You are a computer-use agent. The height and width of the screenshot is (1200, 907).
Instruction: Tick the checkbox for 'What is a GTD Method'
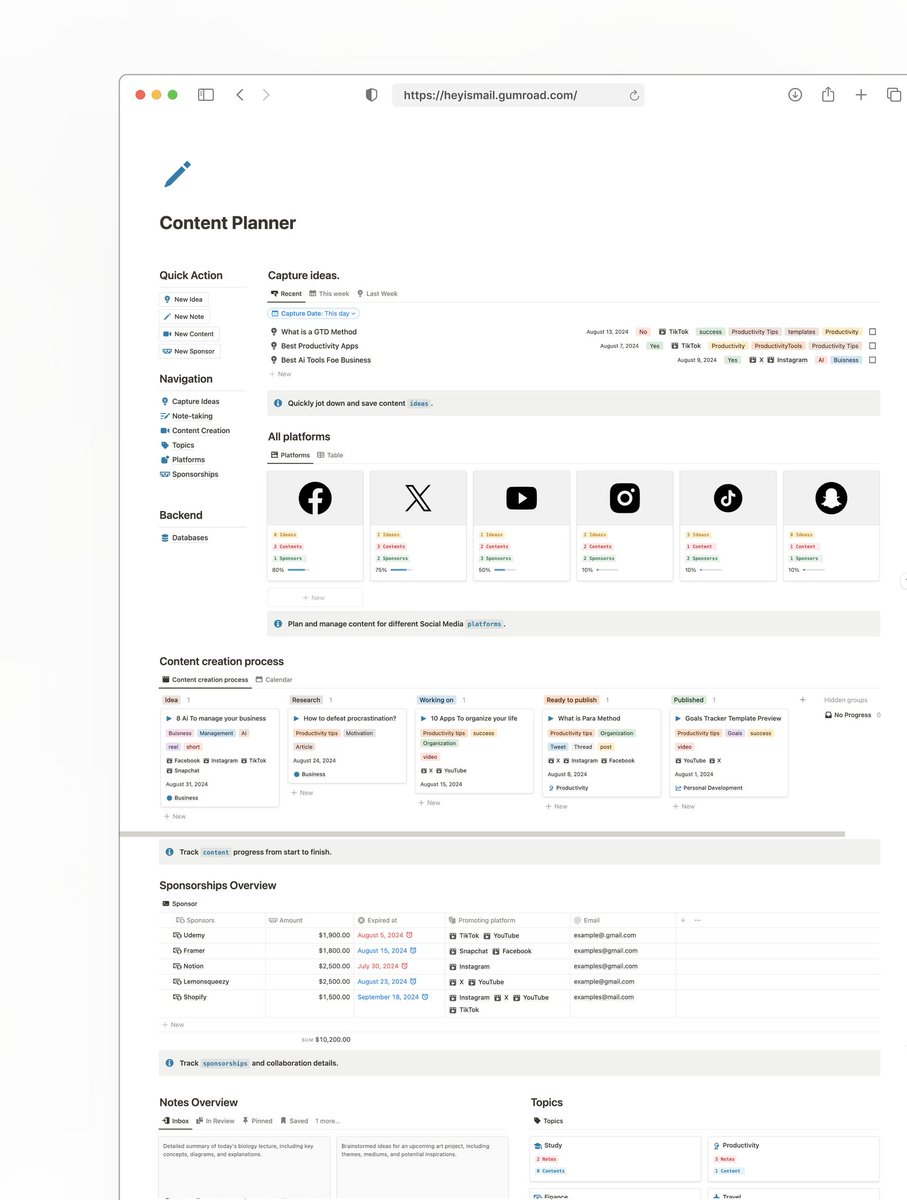click(x=872, y=332)
